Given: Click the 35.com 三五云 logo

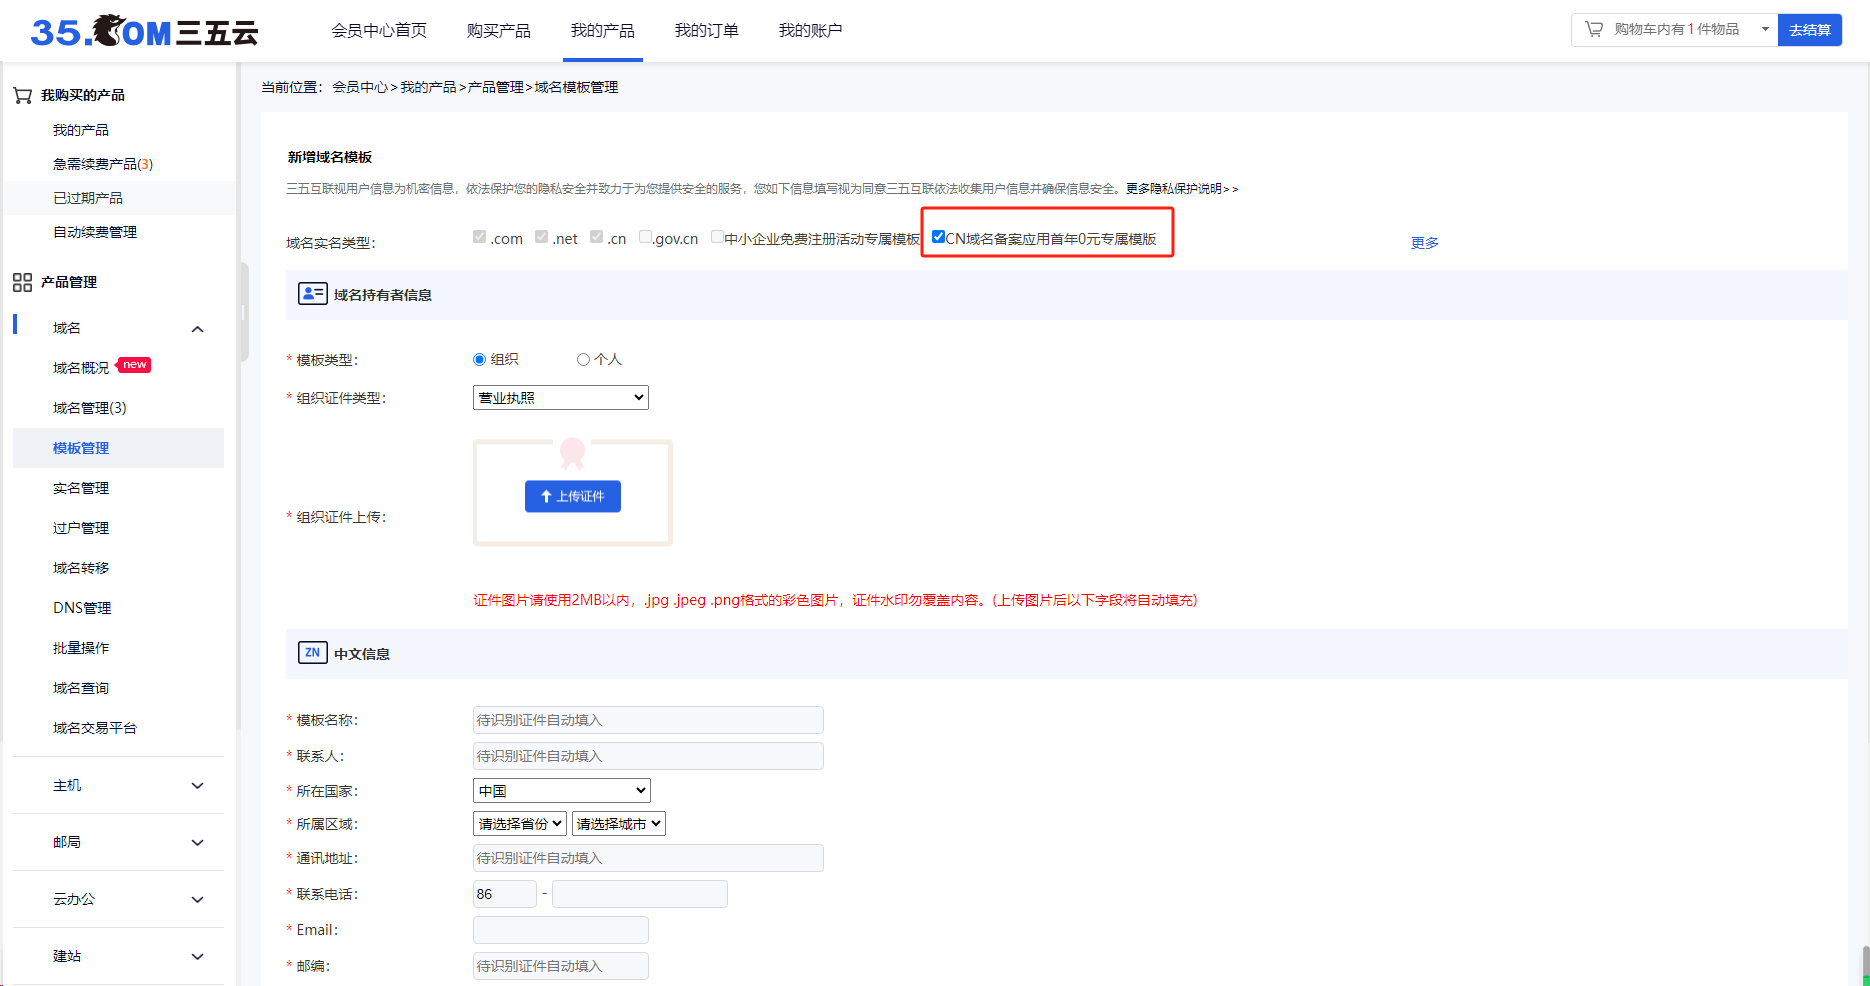Looking at the screenshot, I should click(x=144, y=31).
